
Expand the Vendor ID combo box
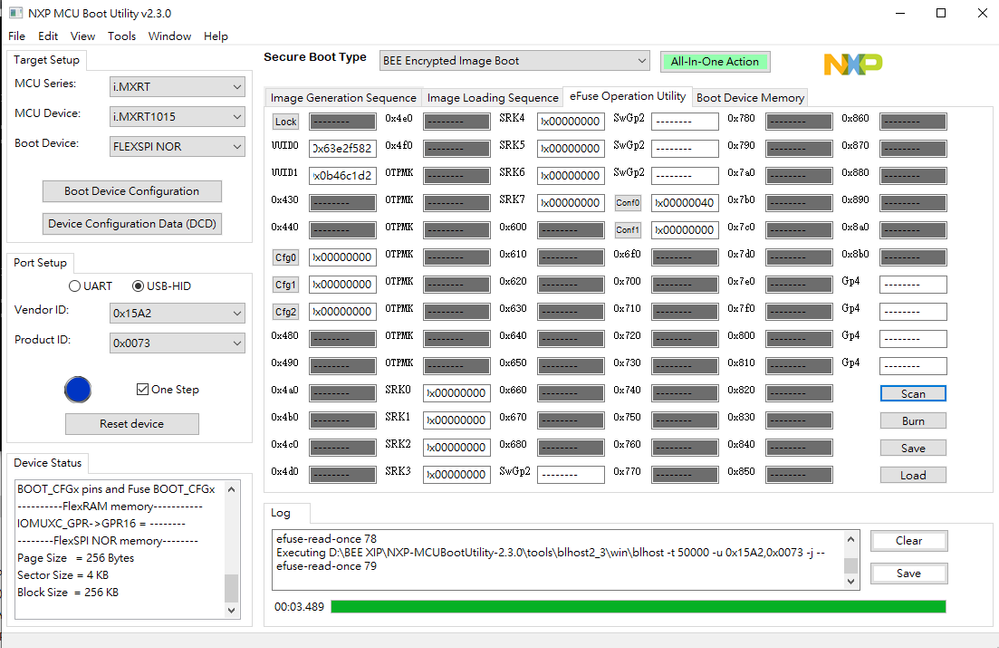(x=177, y=313)
